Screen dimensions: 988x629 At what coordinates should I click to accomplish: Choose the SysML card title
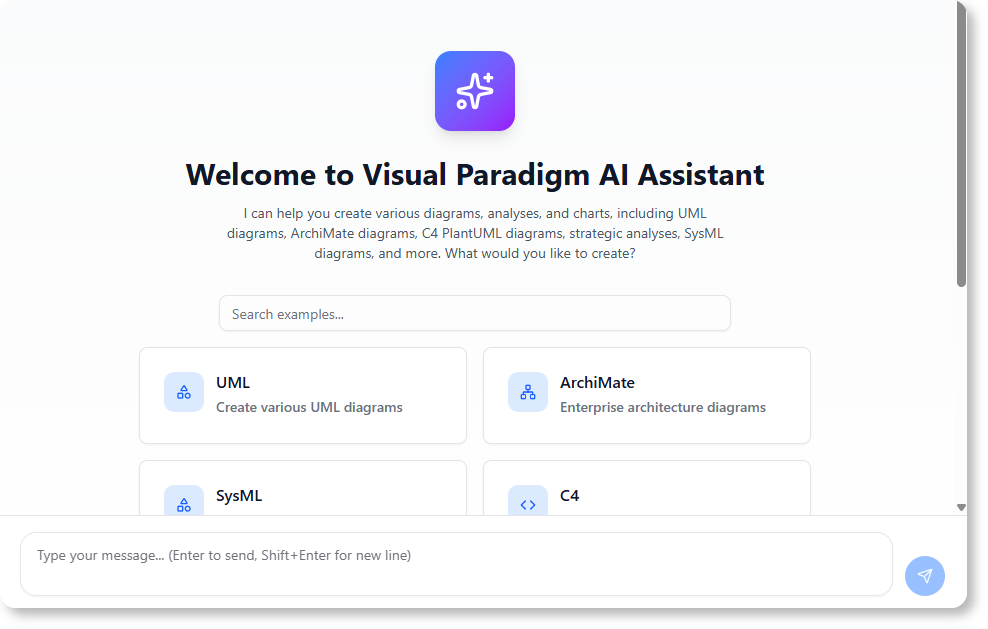click(239, 495)
